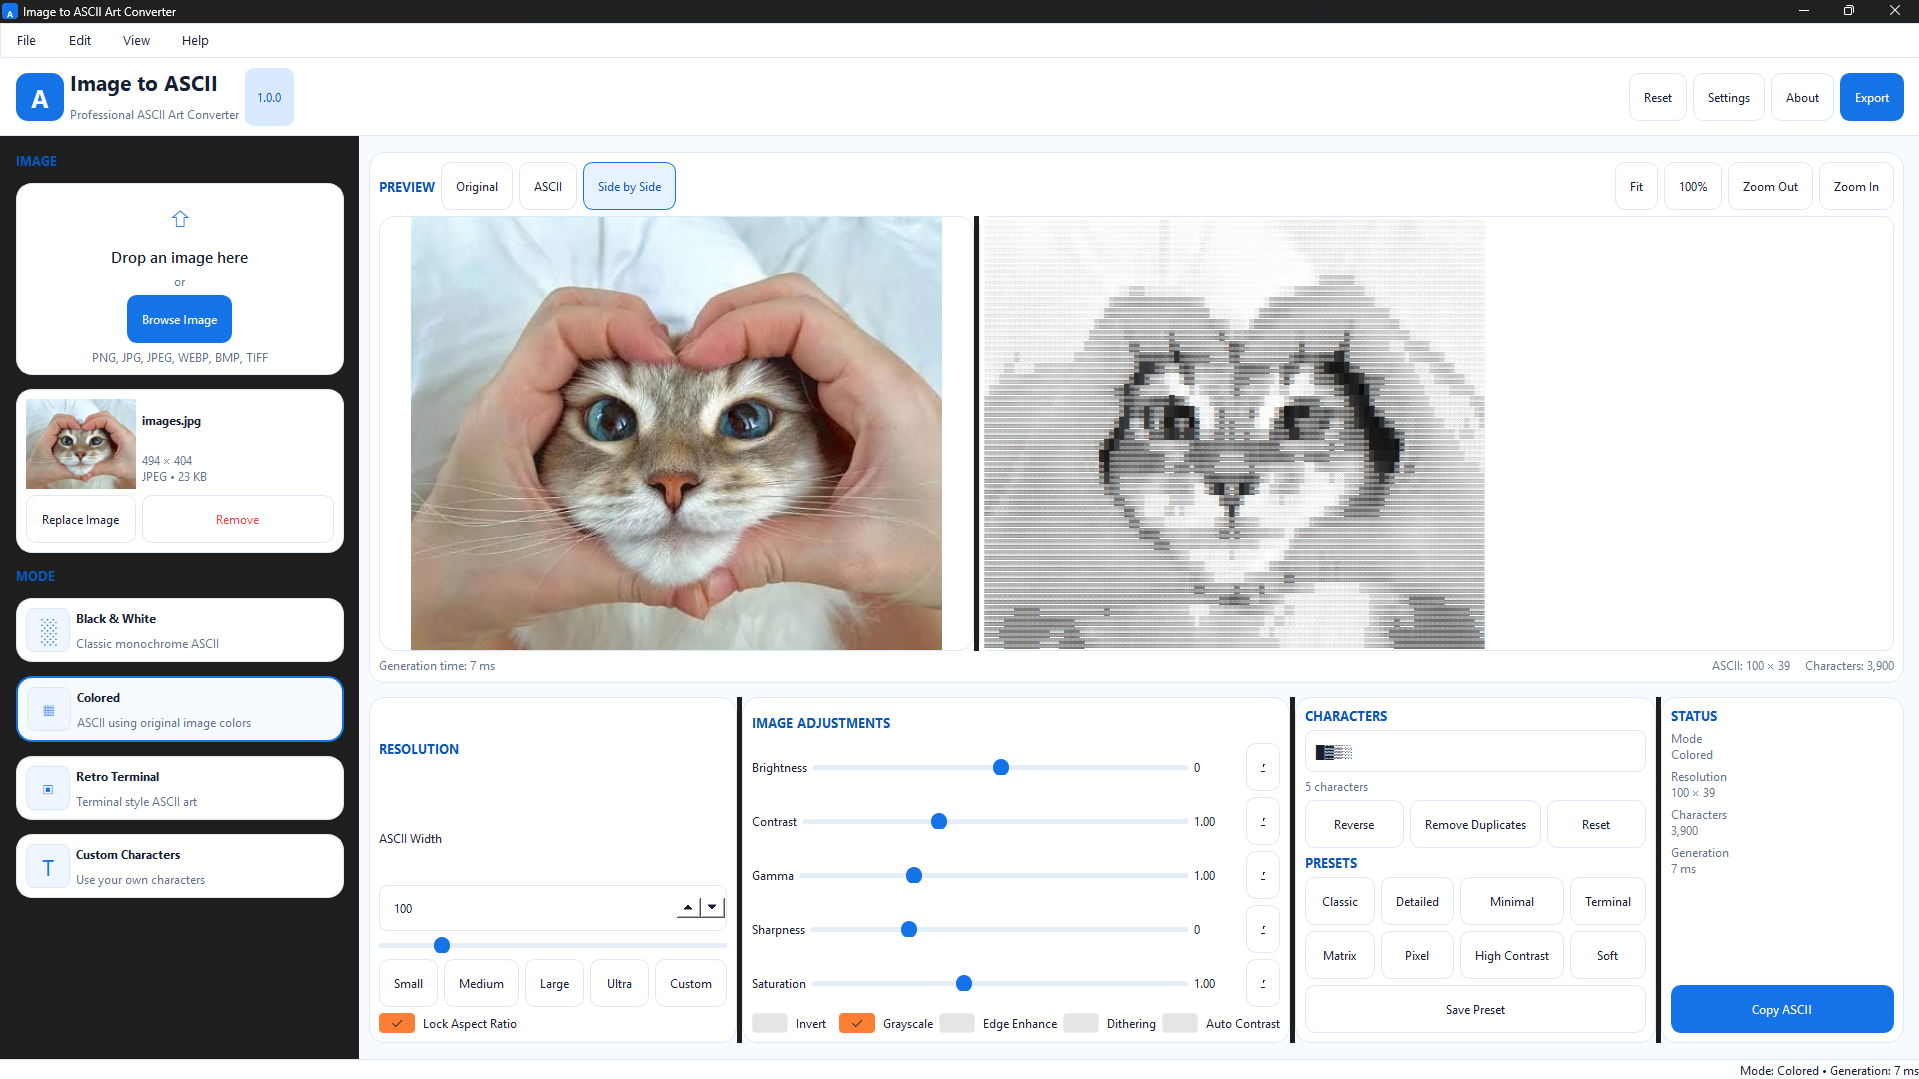Screen dimensions: 1919x1079
Task: Remove the images.jpg file
Action: [x=238, y=520]
